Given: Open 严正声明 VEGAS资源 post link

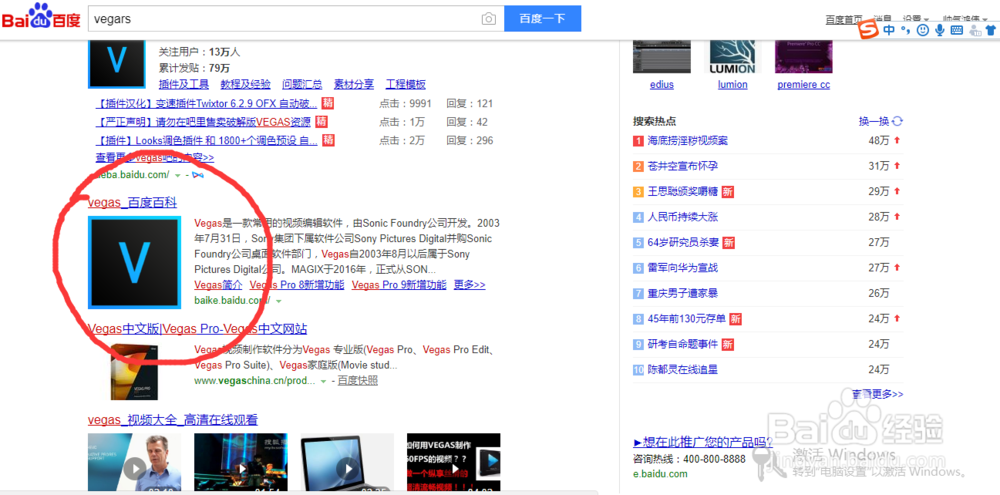Looking at the screenshot, I should click(203, 122).
